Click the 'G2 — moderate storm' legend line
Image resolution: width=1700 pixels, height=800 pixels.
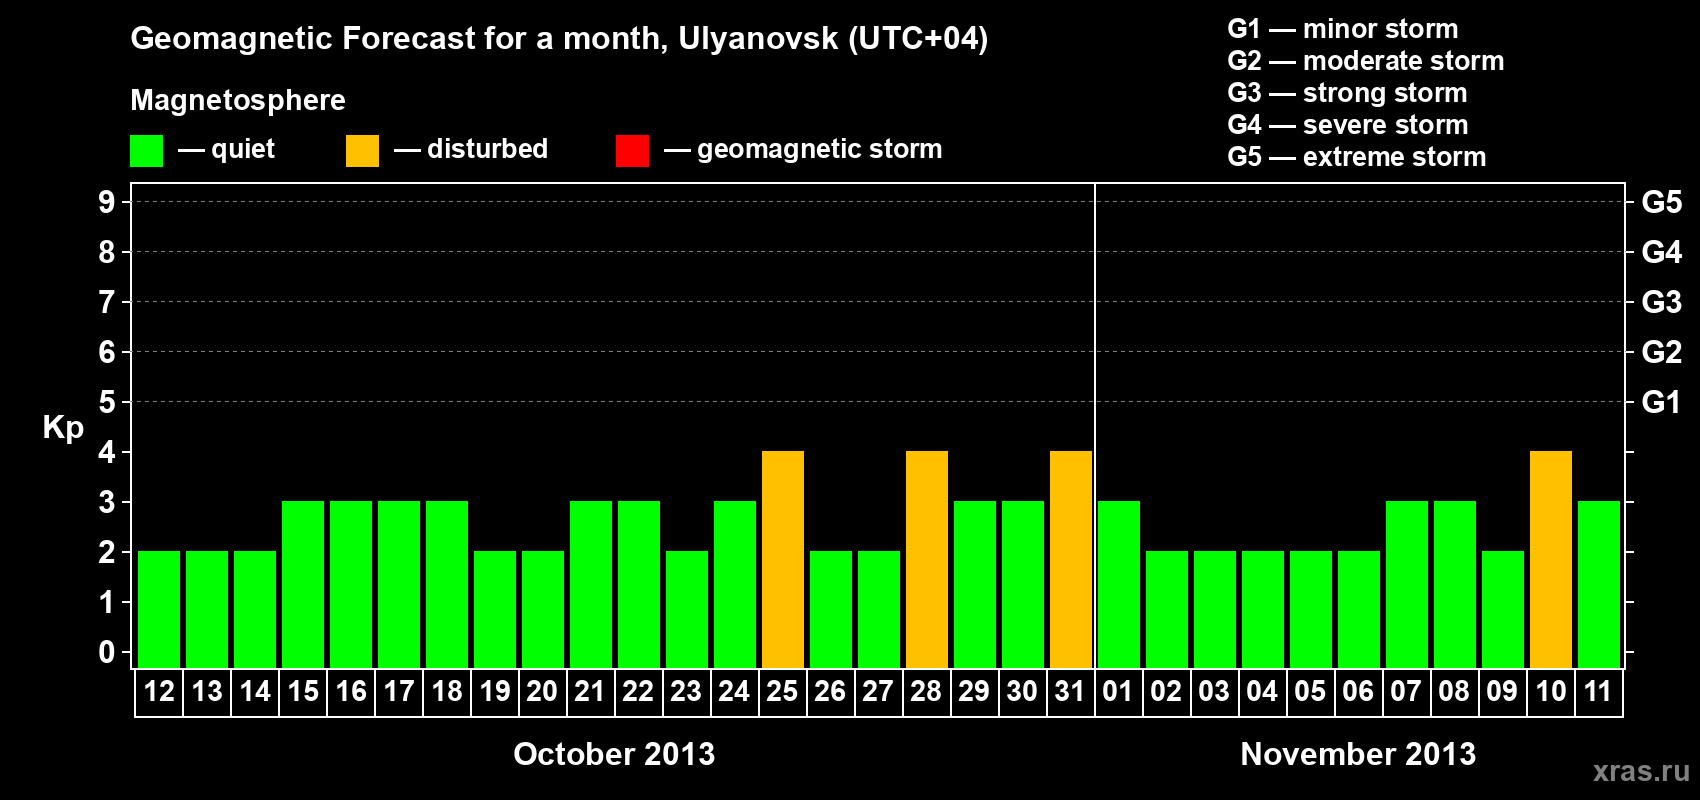pos(1366,61)
